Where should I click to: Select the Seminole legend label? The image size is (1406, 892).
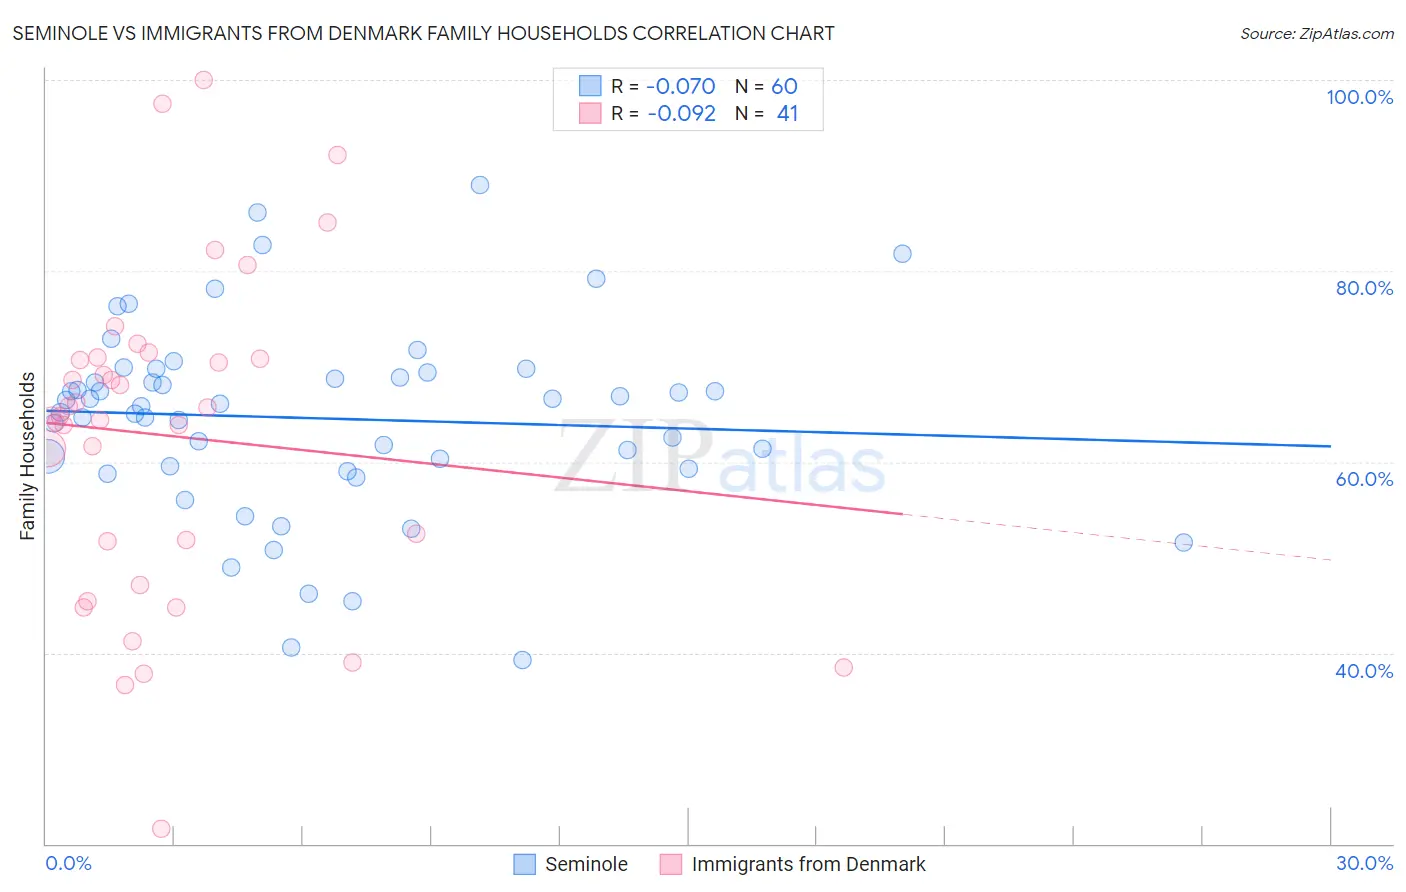click(x=586, y=864)
